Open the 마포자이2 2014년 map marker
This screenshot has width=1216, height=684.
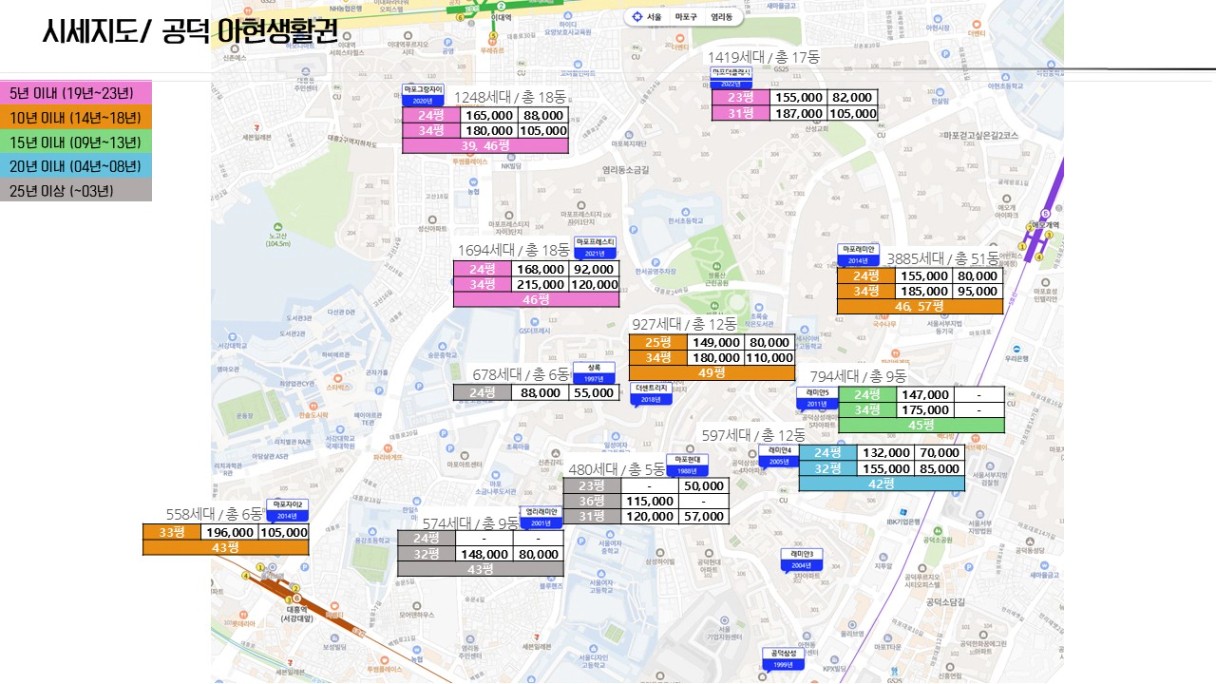pos(288,510)
